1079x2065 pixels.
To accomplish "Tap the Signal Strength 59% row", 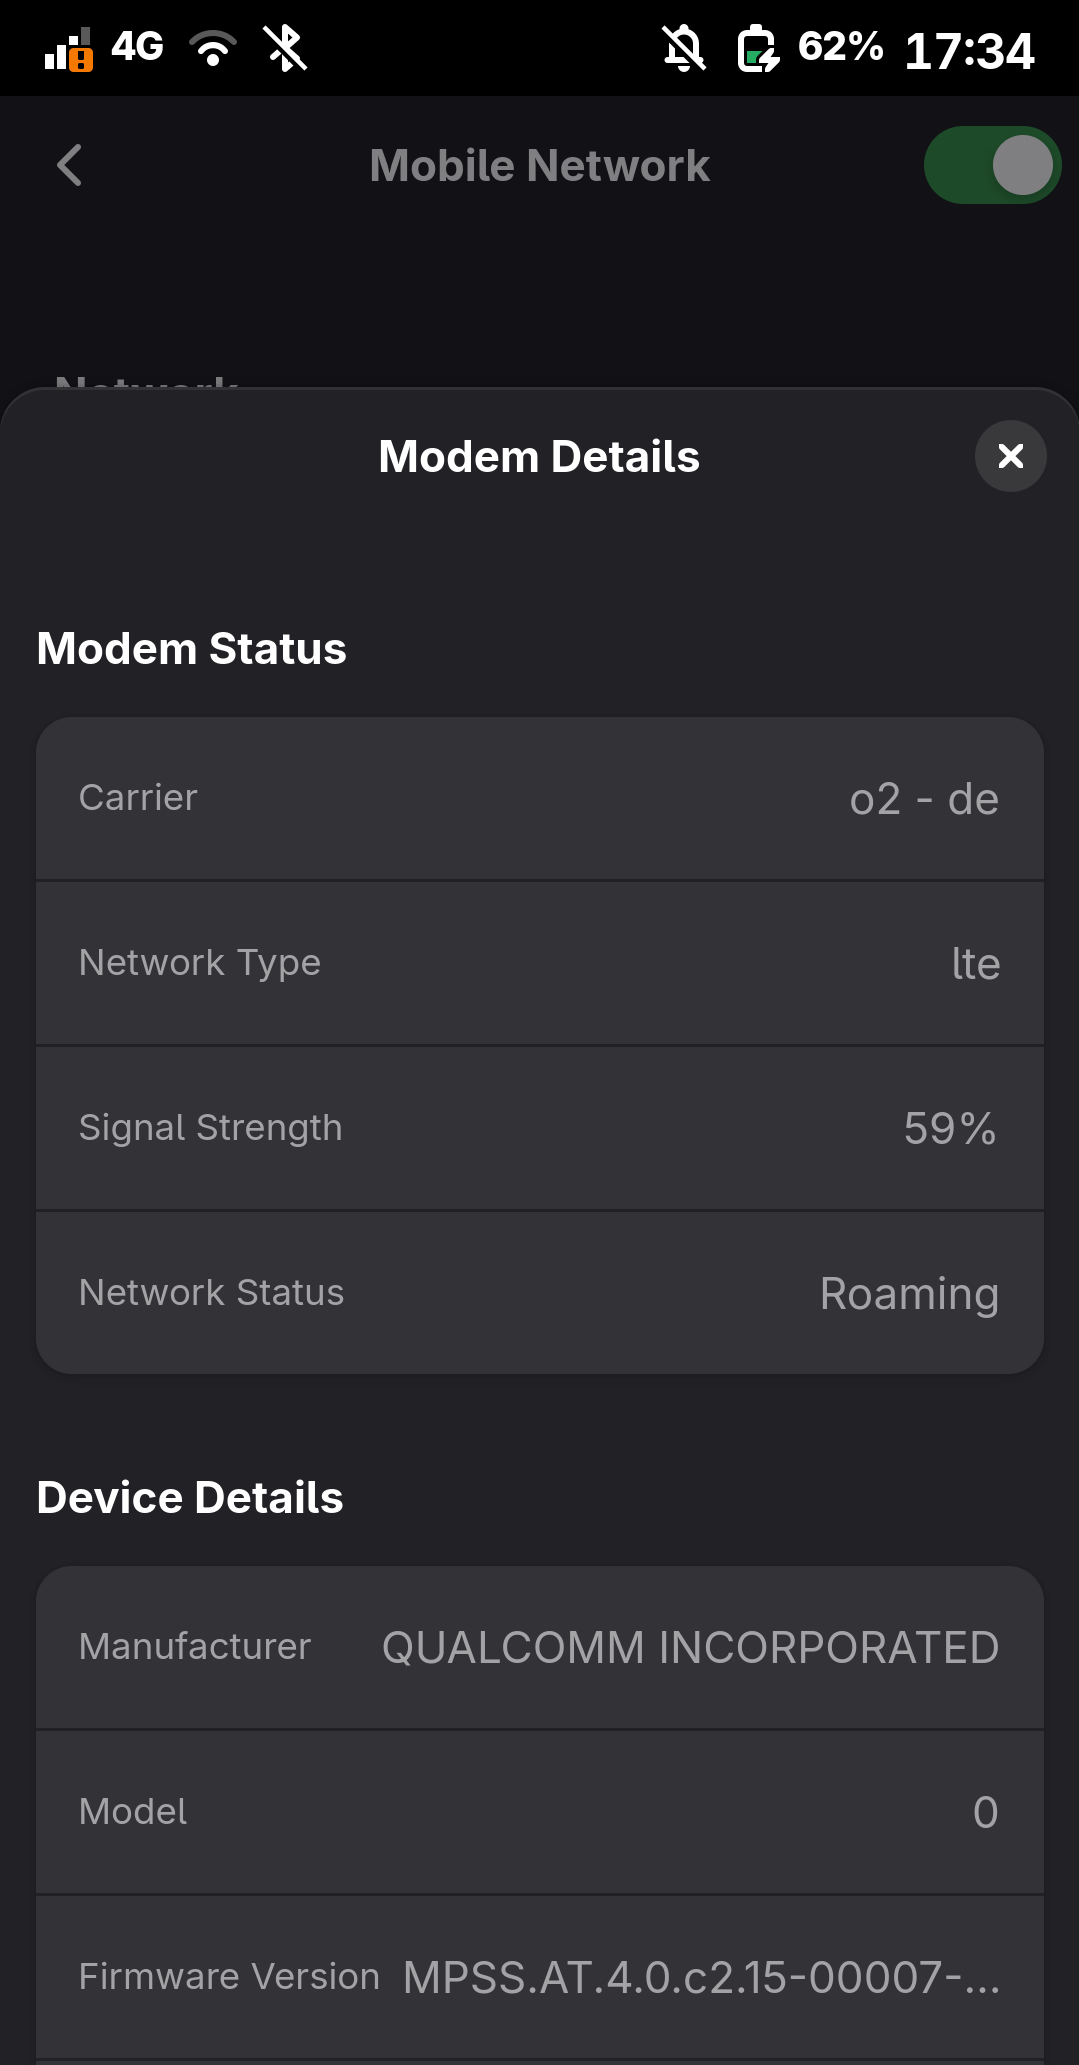I will pos(540,1128).
